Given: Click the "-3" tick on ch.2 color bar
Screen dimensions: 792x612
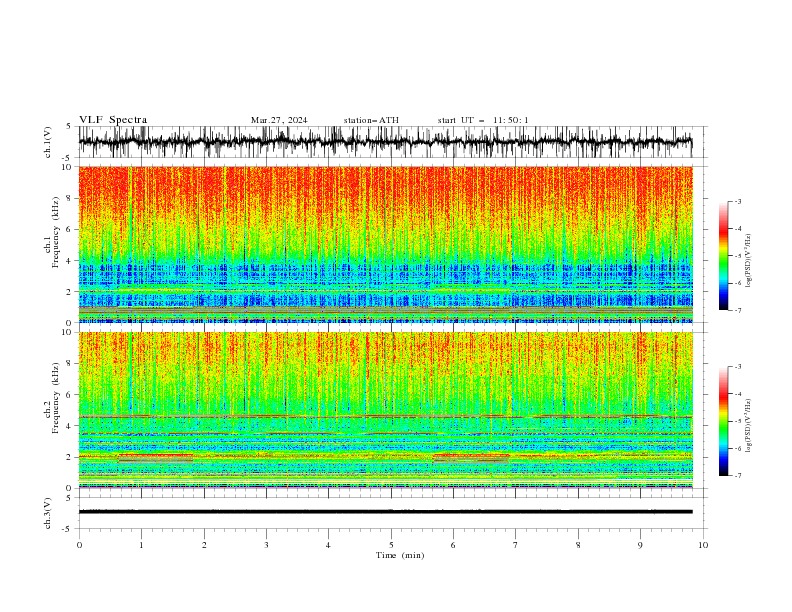Looking at the screenshot, I should point(737,367).
